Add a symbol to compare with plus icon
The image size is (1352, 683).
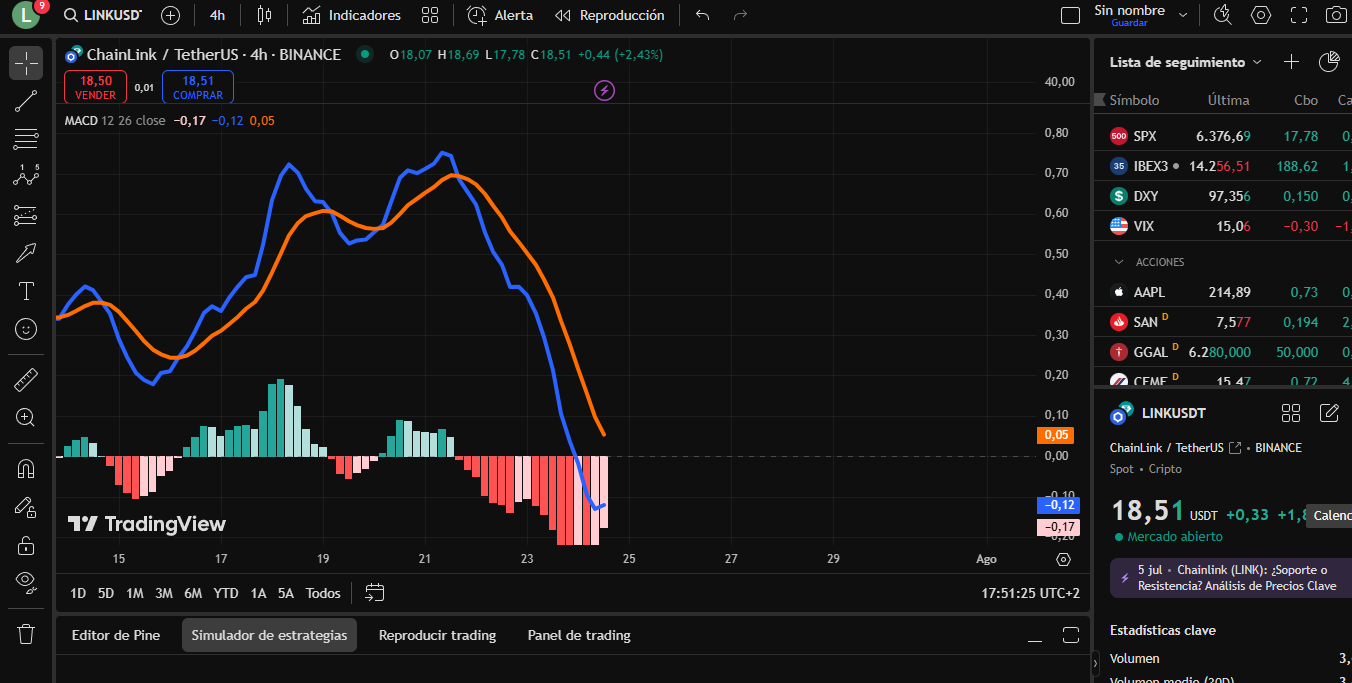pos(171,15)
